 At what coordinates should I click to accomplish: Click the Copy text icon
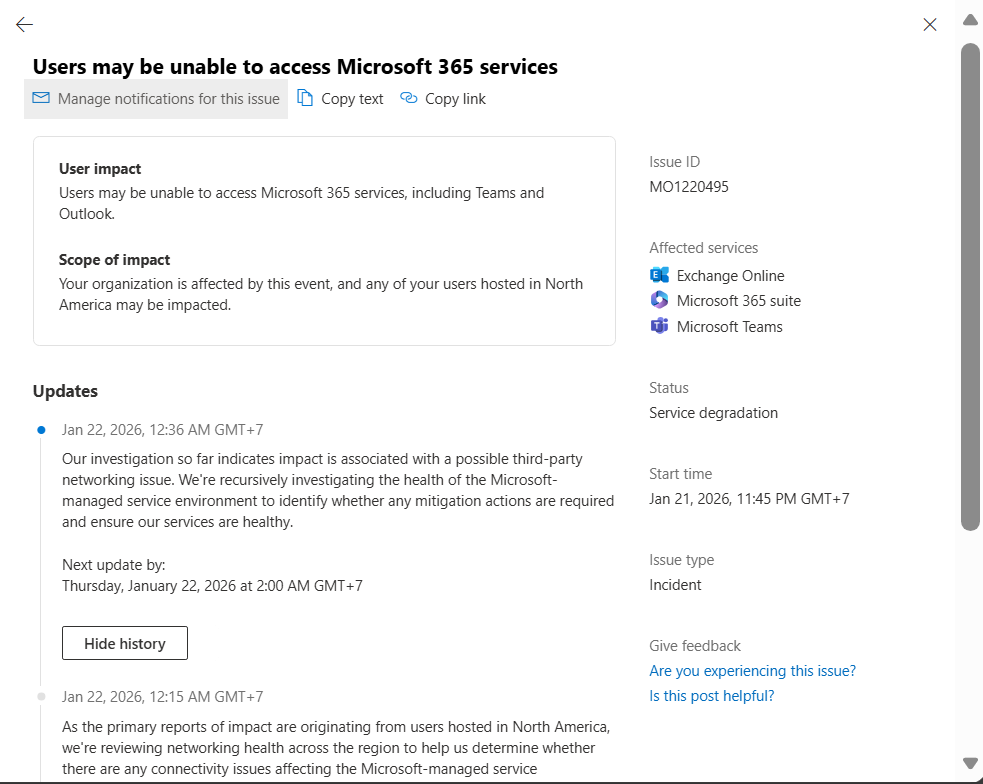(305, 98)
